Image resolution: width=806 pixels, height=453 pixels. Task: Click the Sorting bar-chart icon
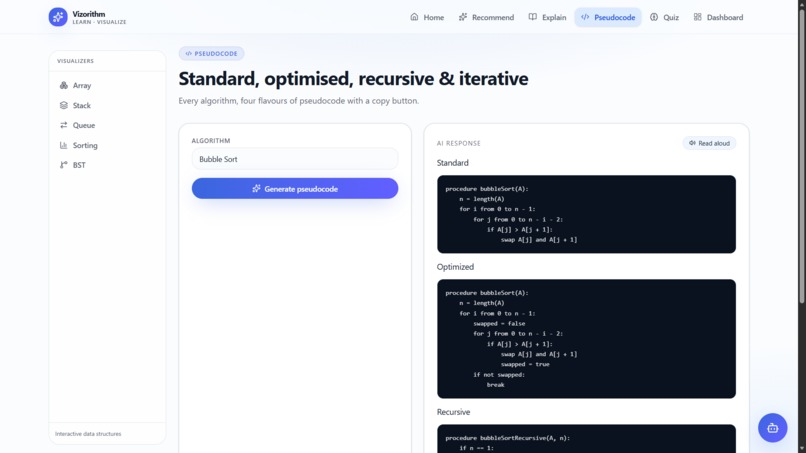(x=64, y=145)
